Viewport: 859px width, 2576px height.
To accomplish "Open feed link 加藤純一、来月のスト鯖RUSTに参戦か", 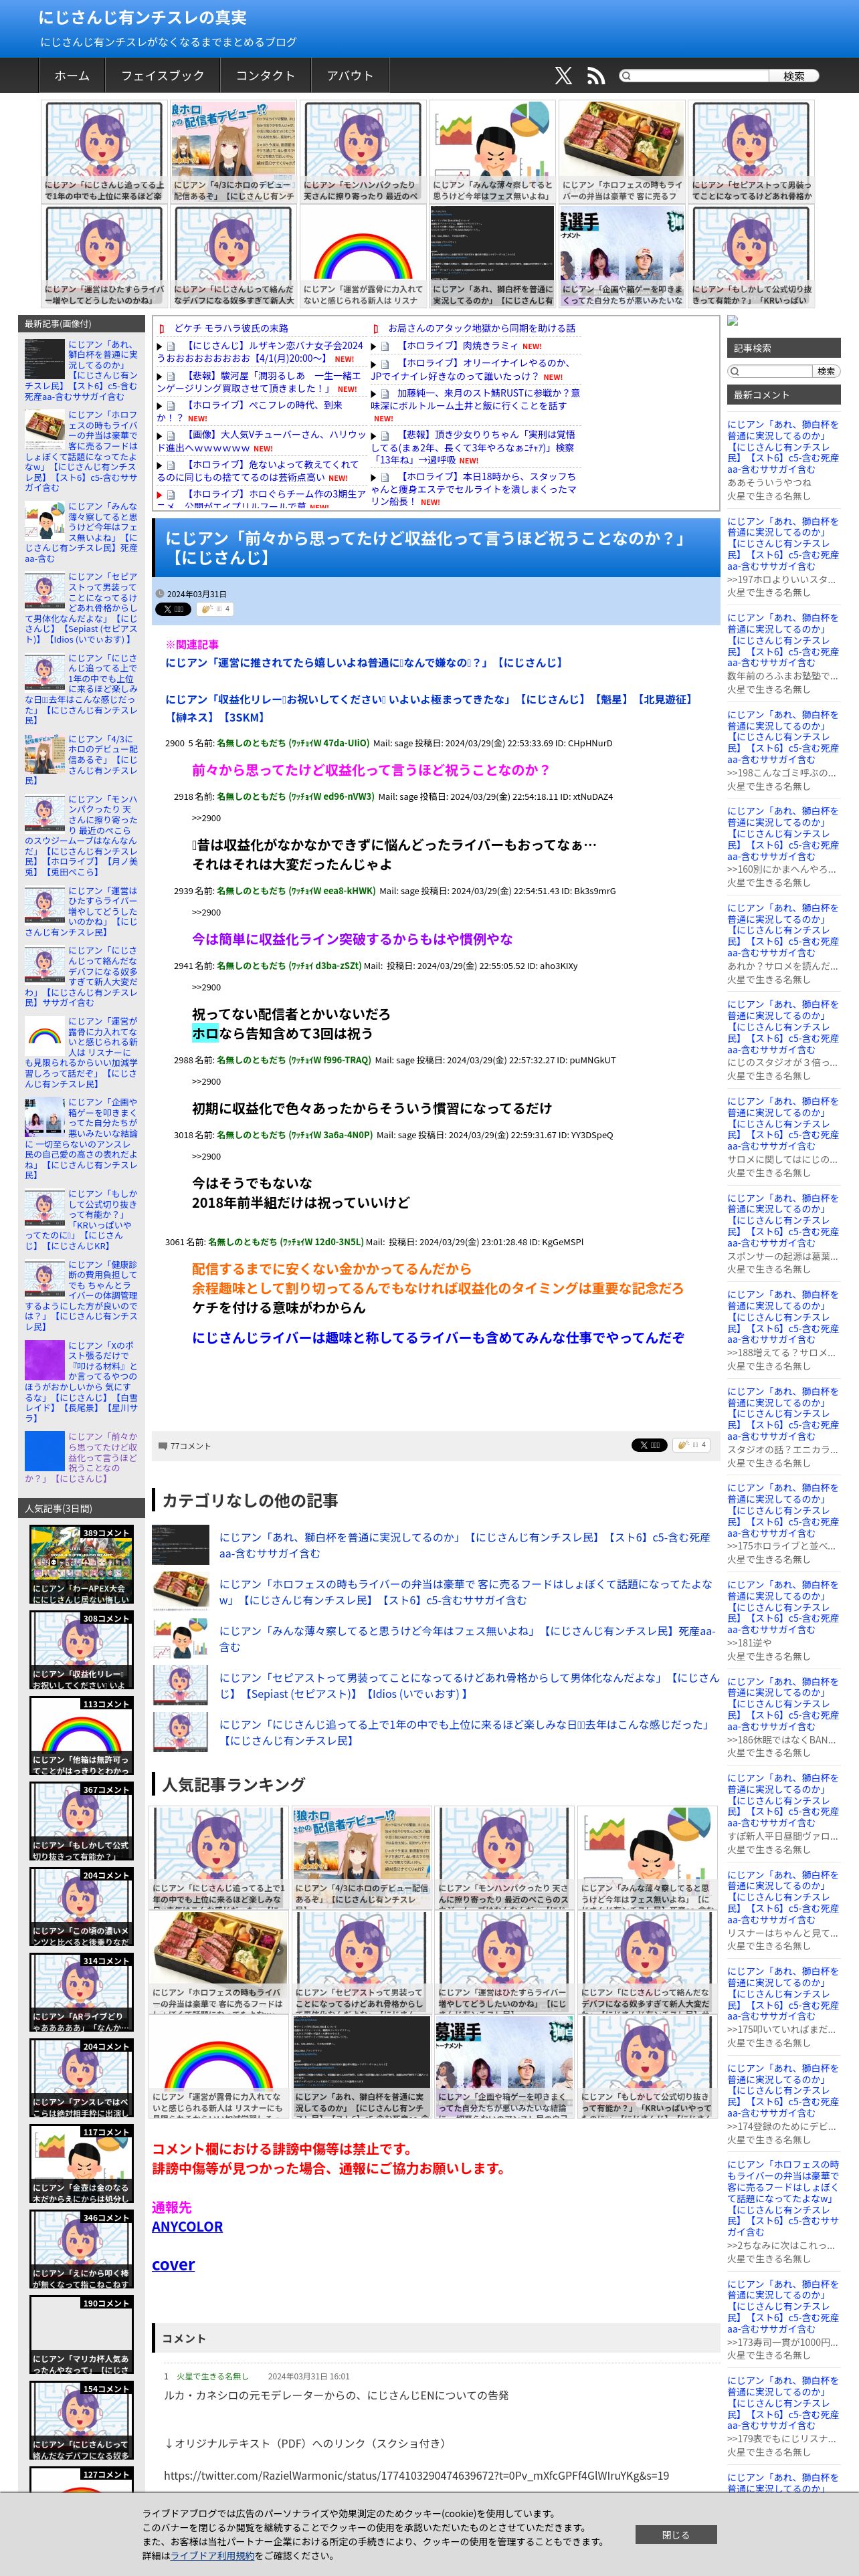I will coord(475,399).
